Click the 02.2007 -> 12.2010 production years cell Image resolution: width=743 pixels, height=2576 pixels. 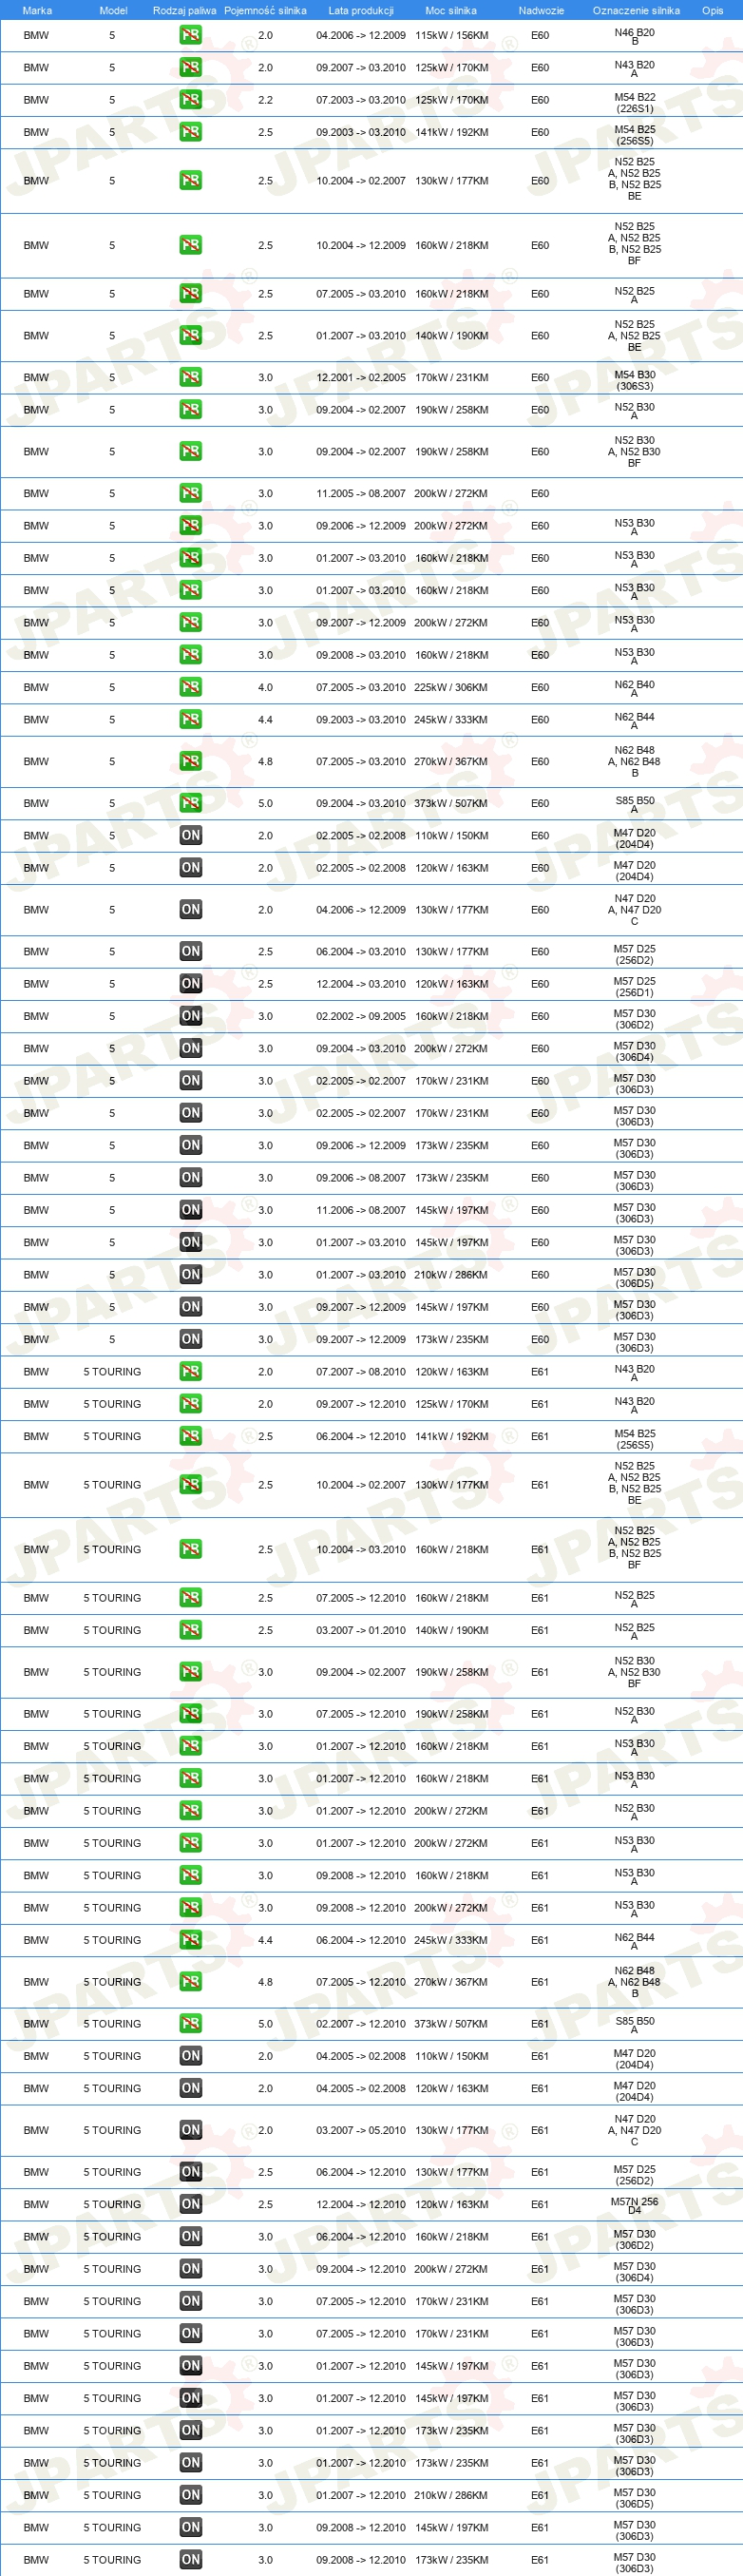tap(361, 2023)
